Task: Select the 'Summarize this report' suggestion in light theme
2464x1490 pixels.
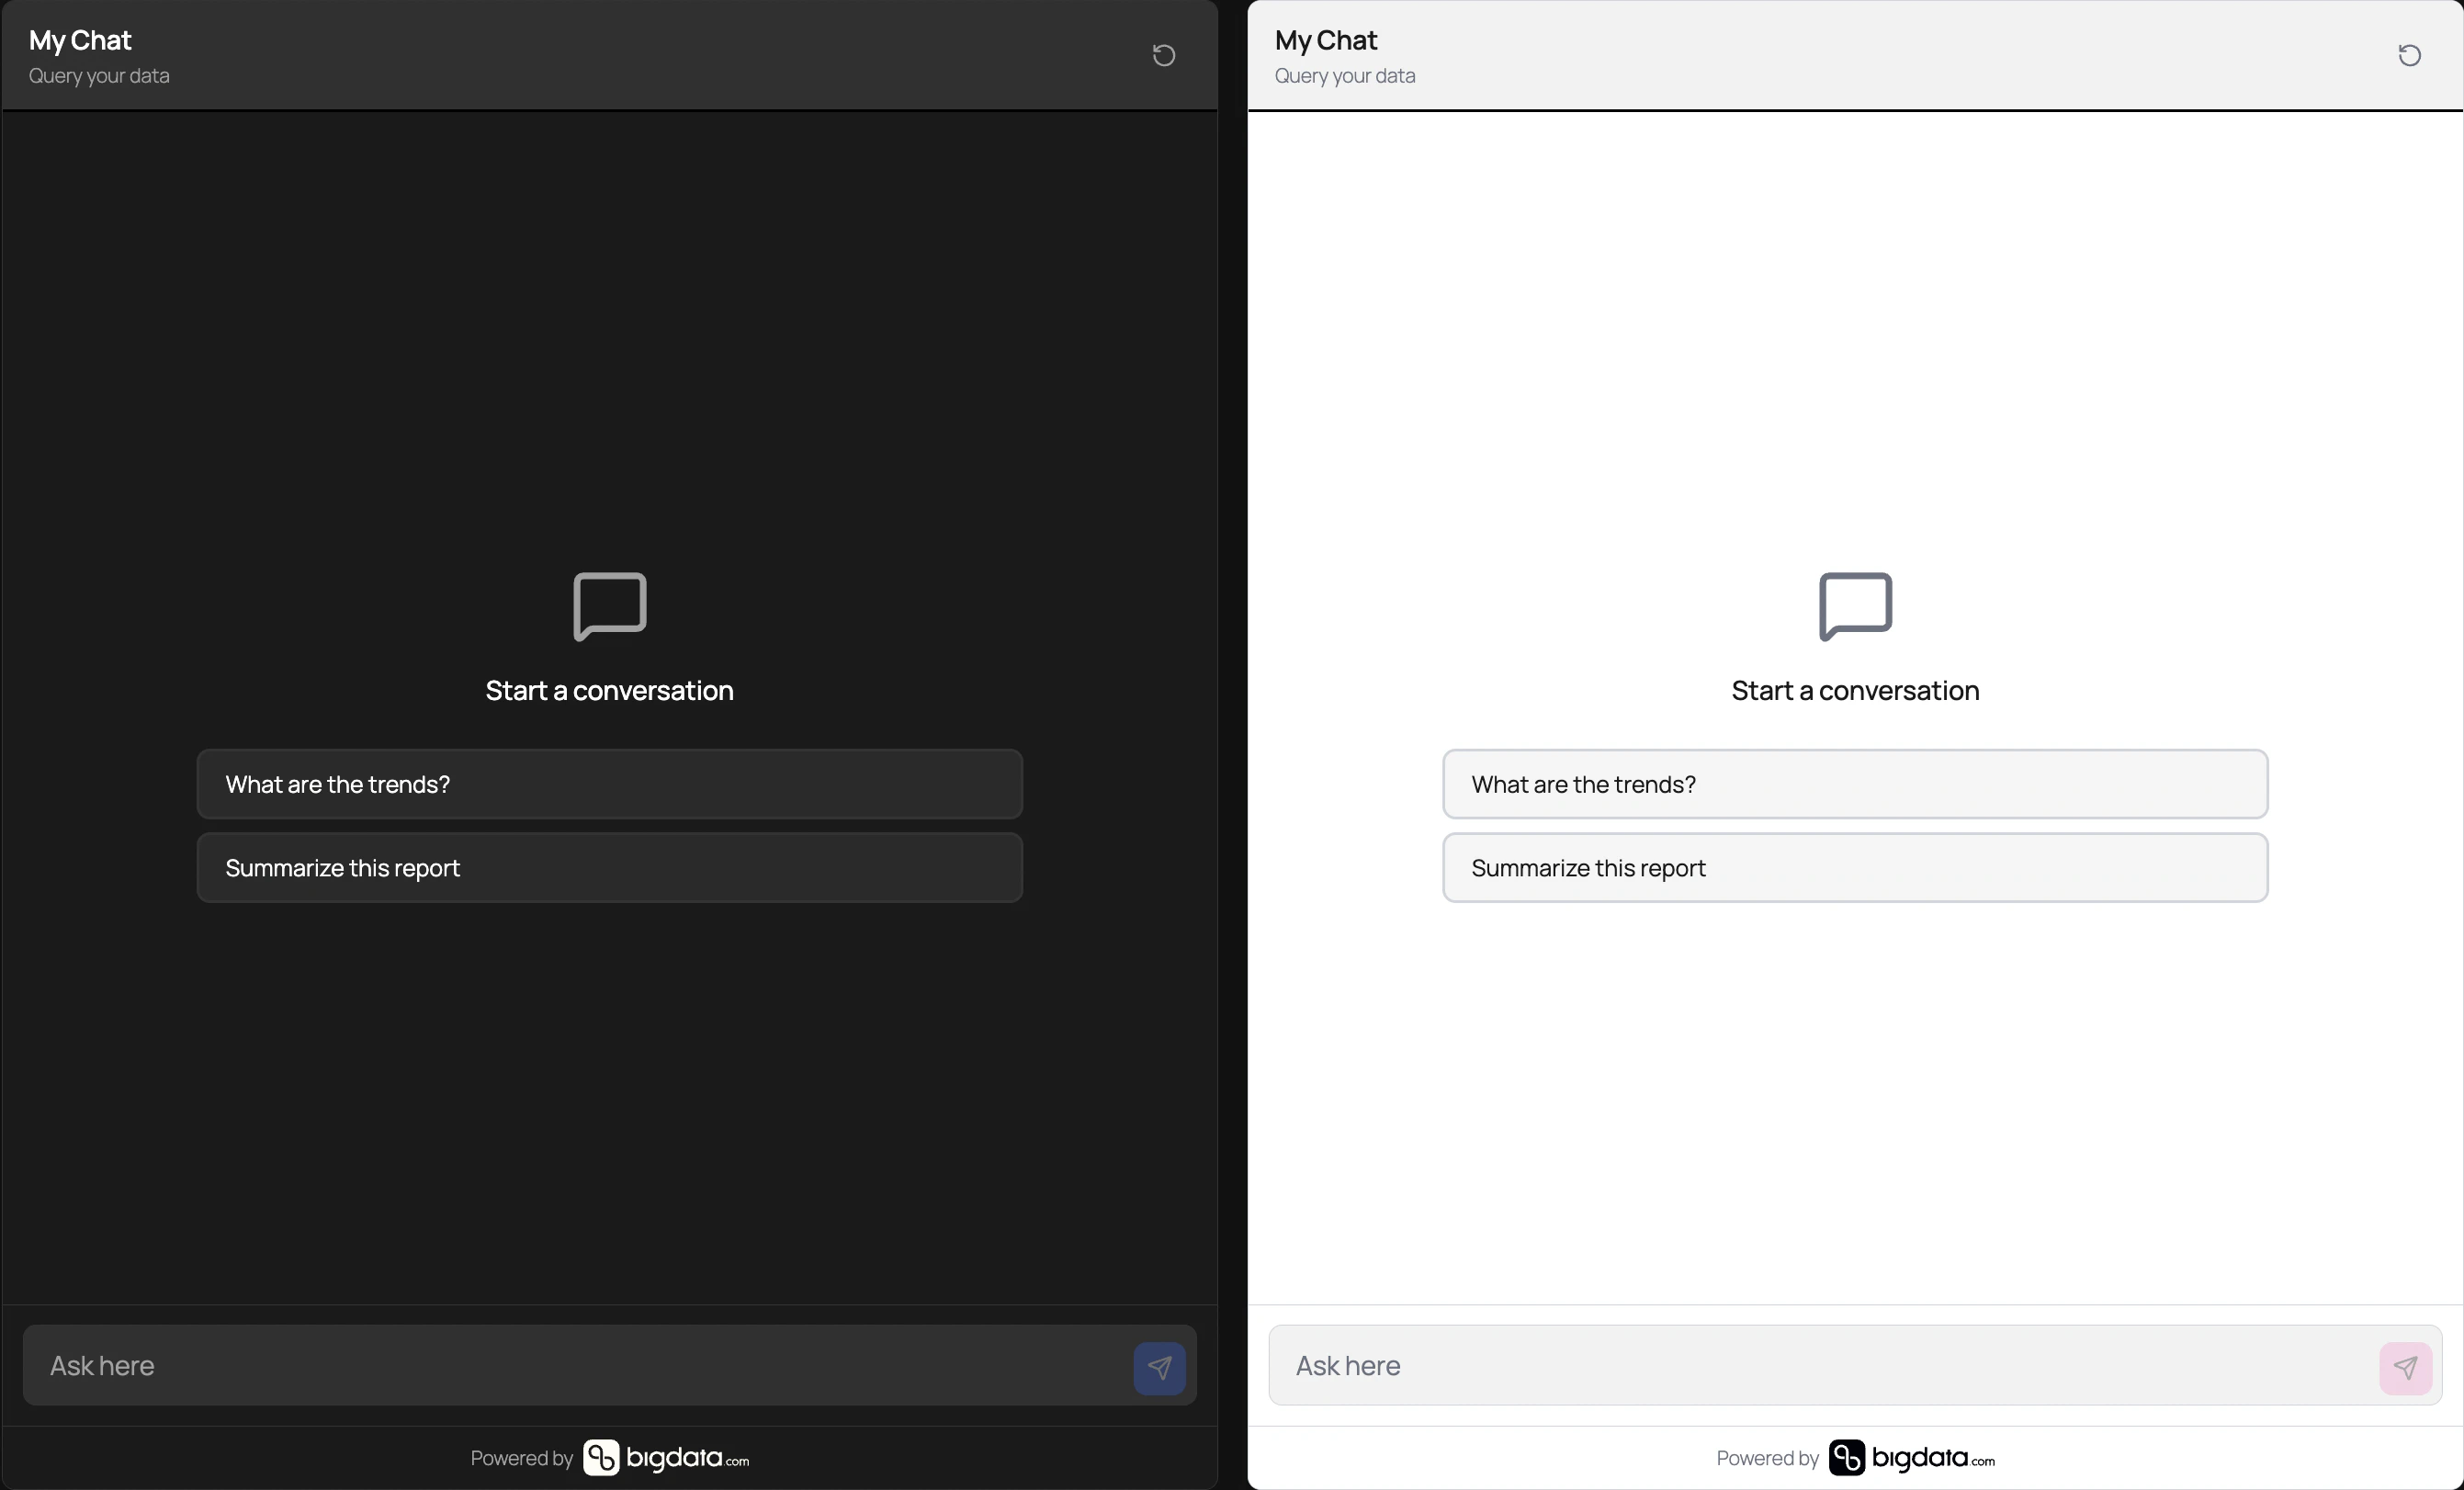Action: point(1855,868)
